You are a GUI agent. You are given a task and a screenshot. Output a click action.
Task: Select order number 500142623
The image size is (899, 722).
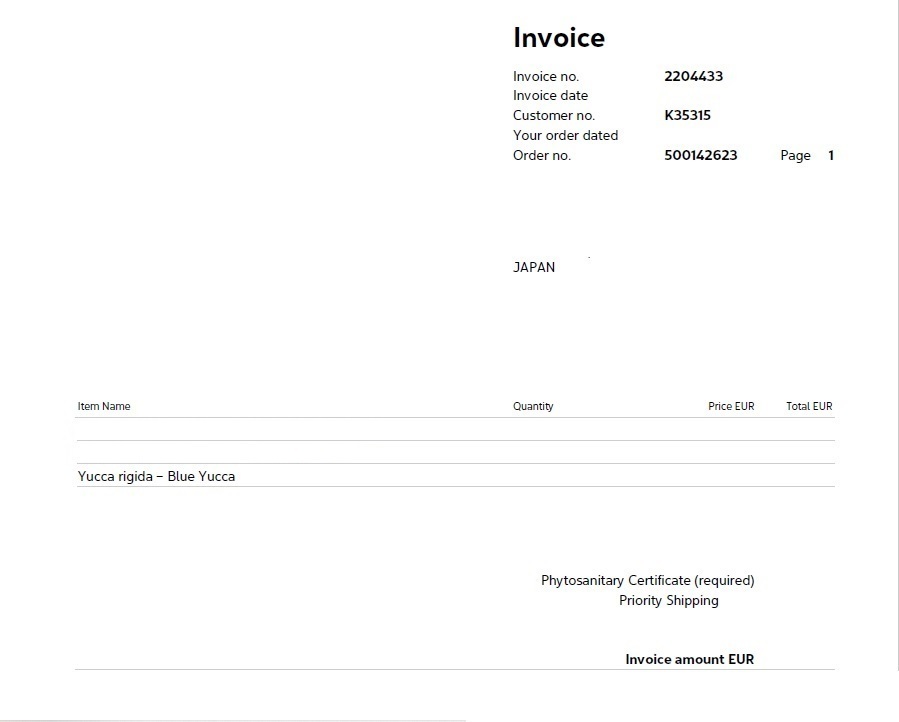701,155
